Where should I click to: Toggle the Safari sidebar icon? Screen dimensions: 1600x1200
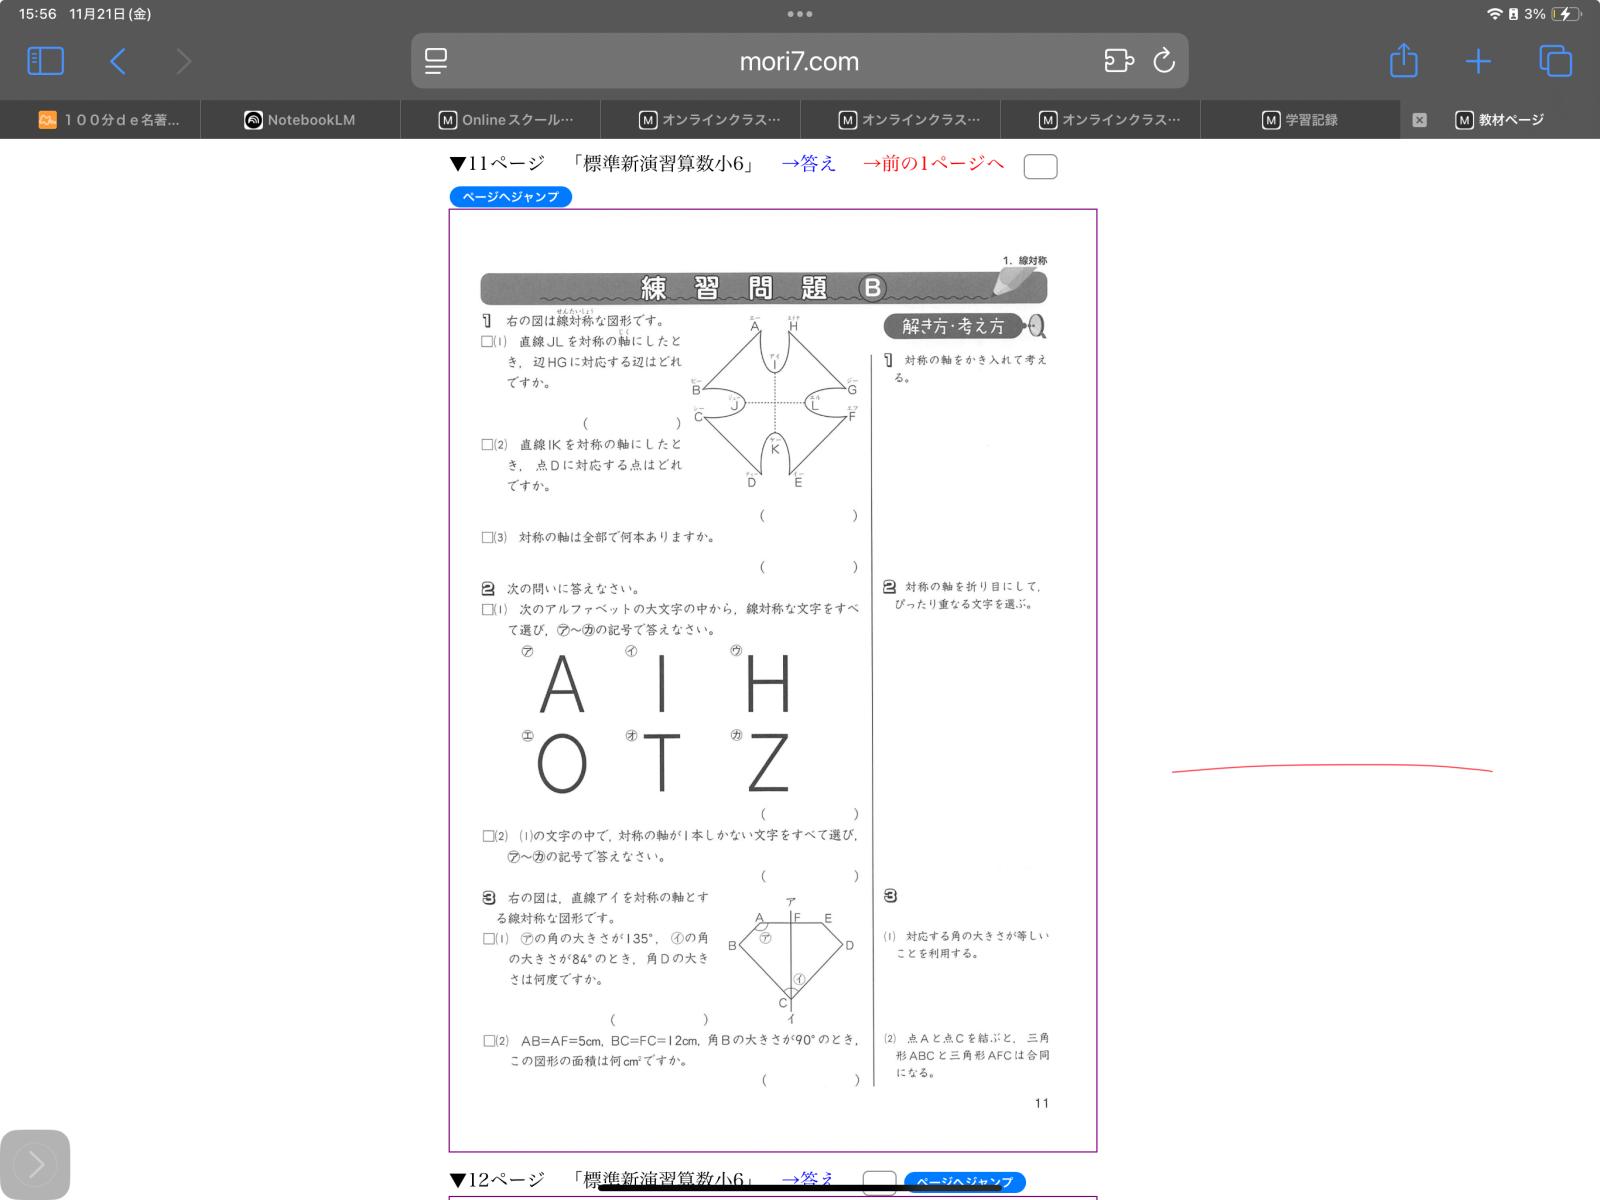click(x=45, y=61)
